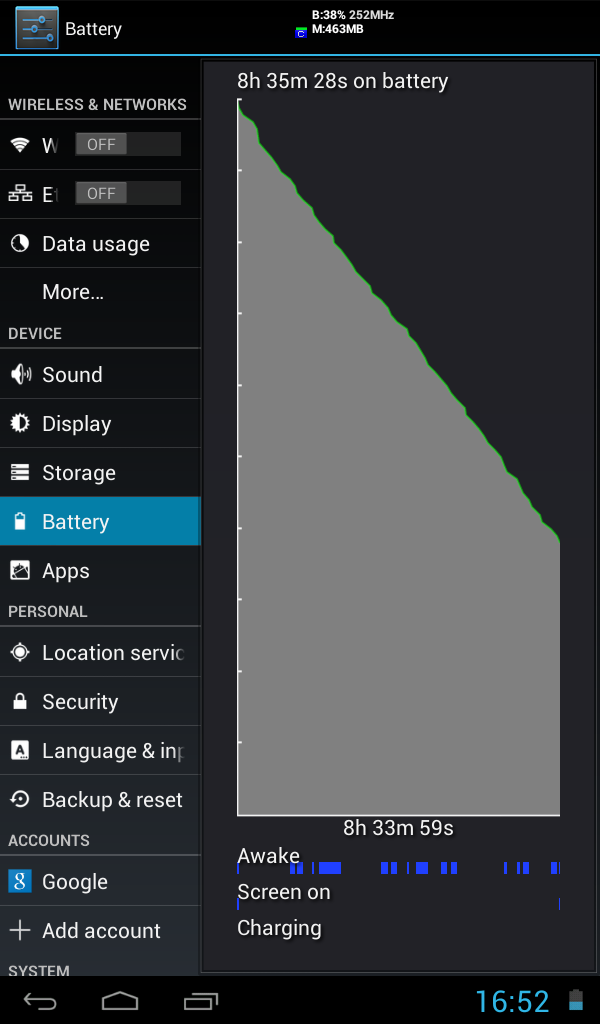Select Battery in settings list
The image size is (600, 1024).
click(100, 521)
